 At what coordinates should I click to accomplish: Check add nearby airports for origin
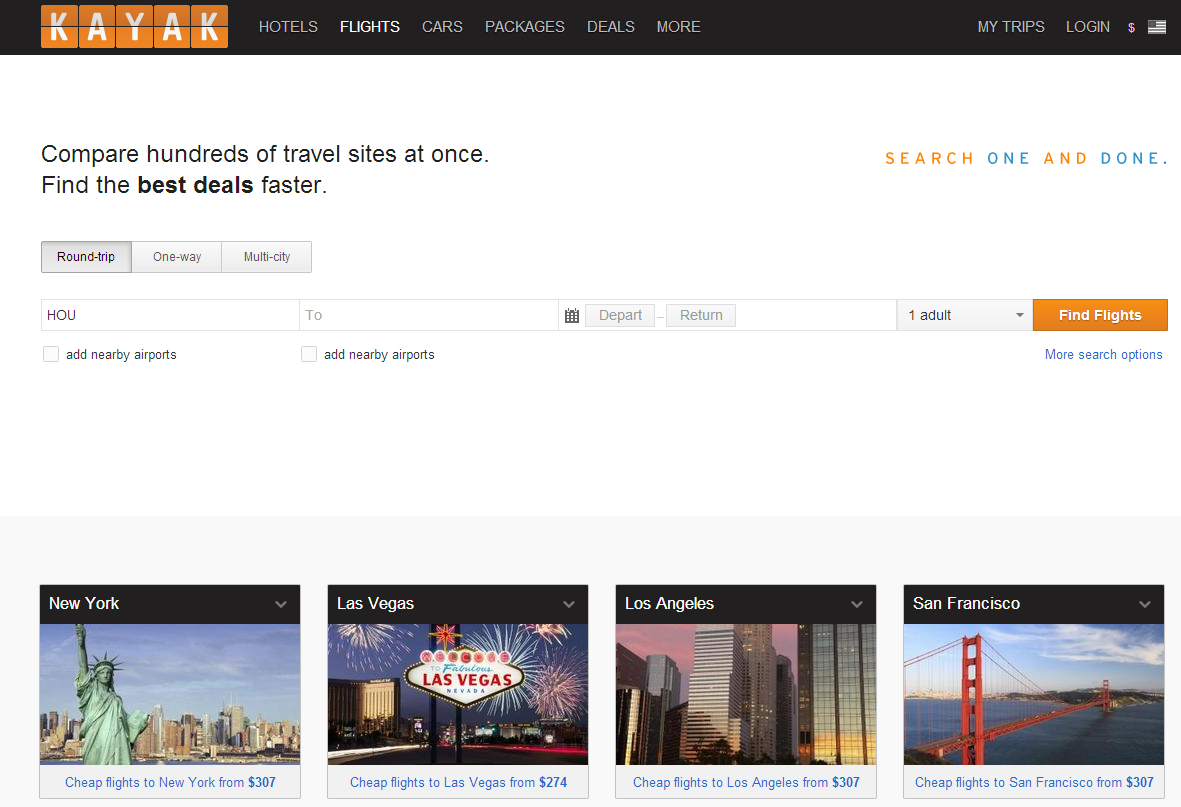tap(51, 354)
